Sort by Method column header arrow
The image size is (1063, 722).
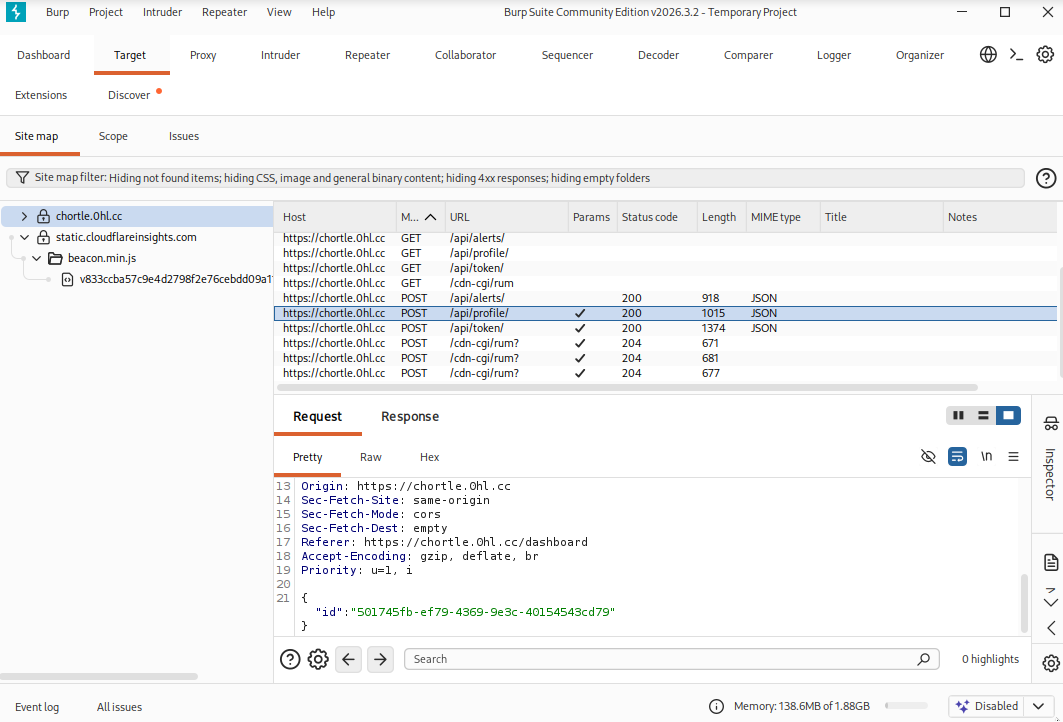tap(430, 217)
